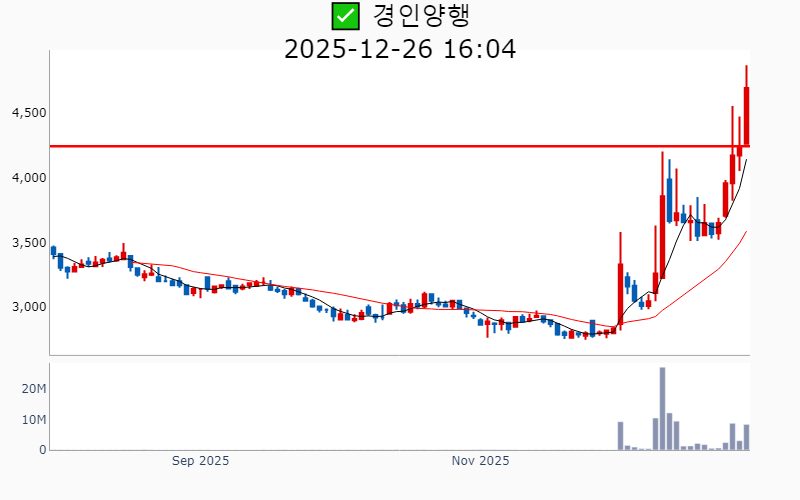
Task: Click the black moving average line's right end
Action: tap(746, 161)
